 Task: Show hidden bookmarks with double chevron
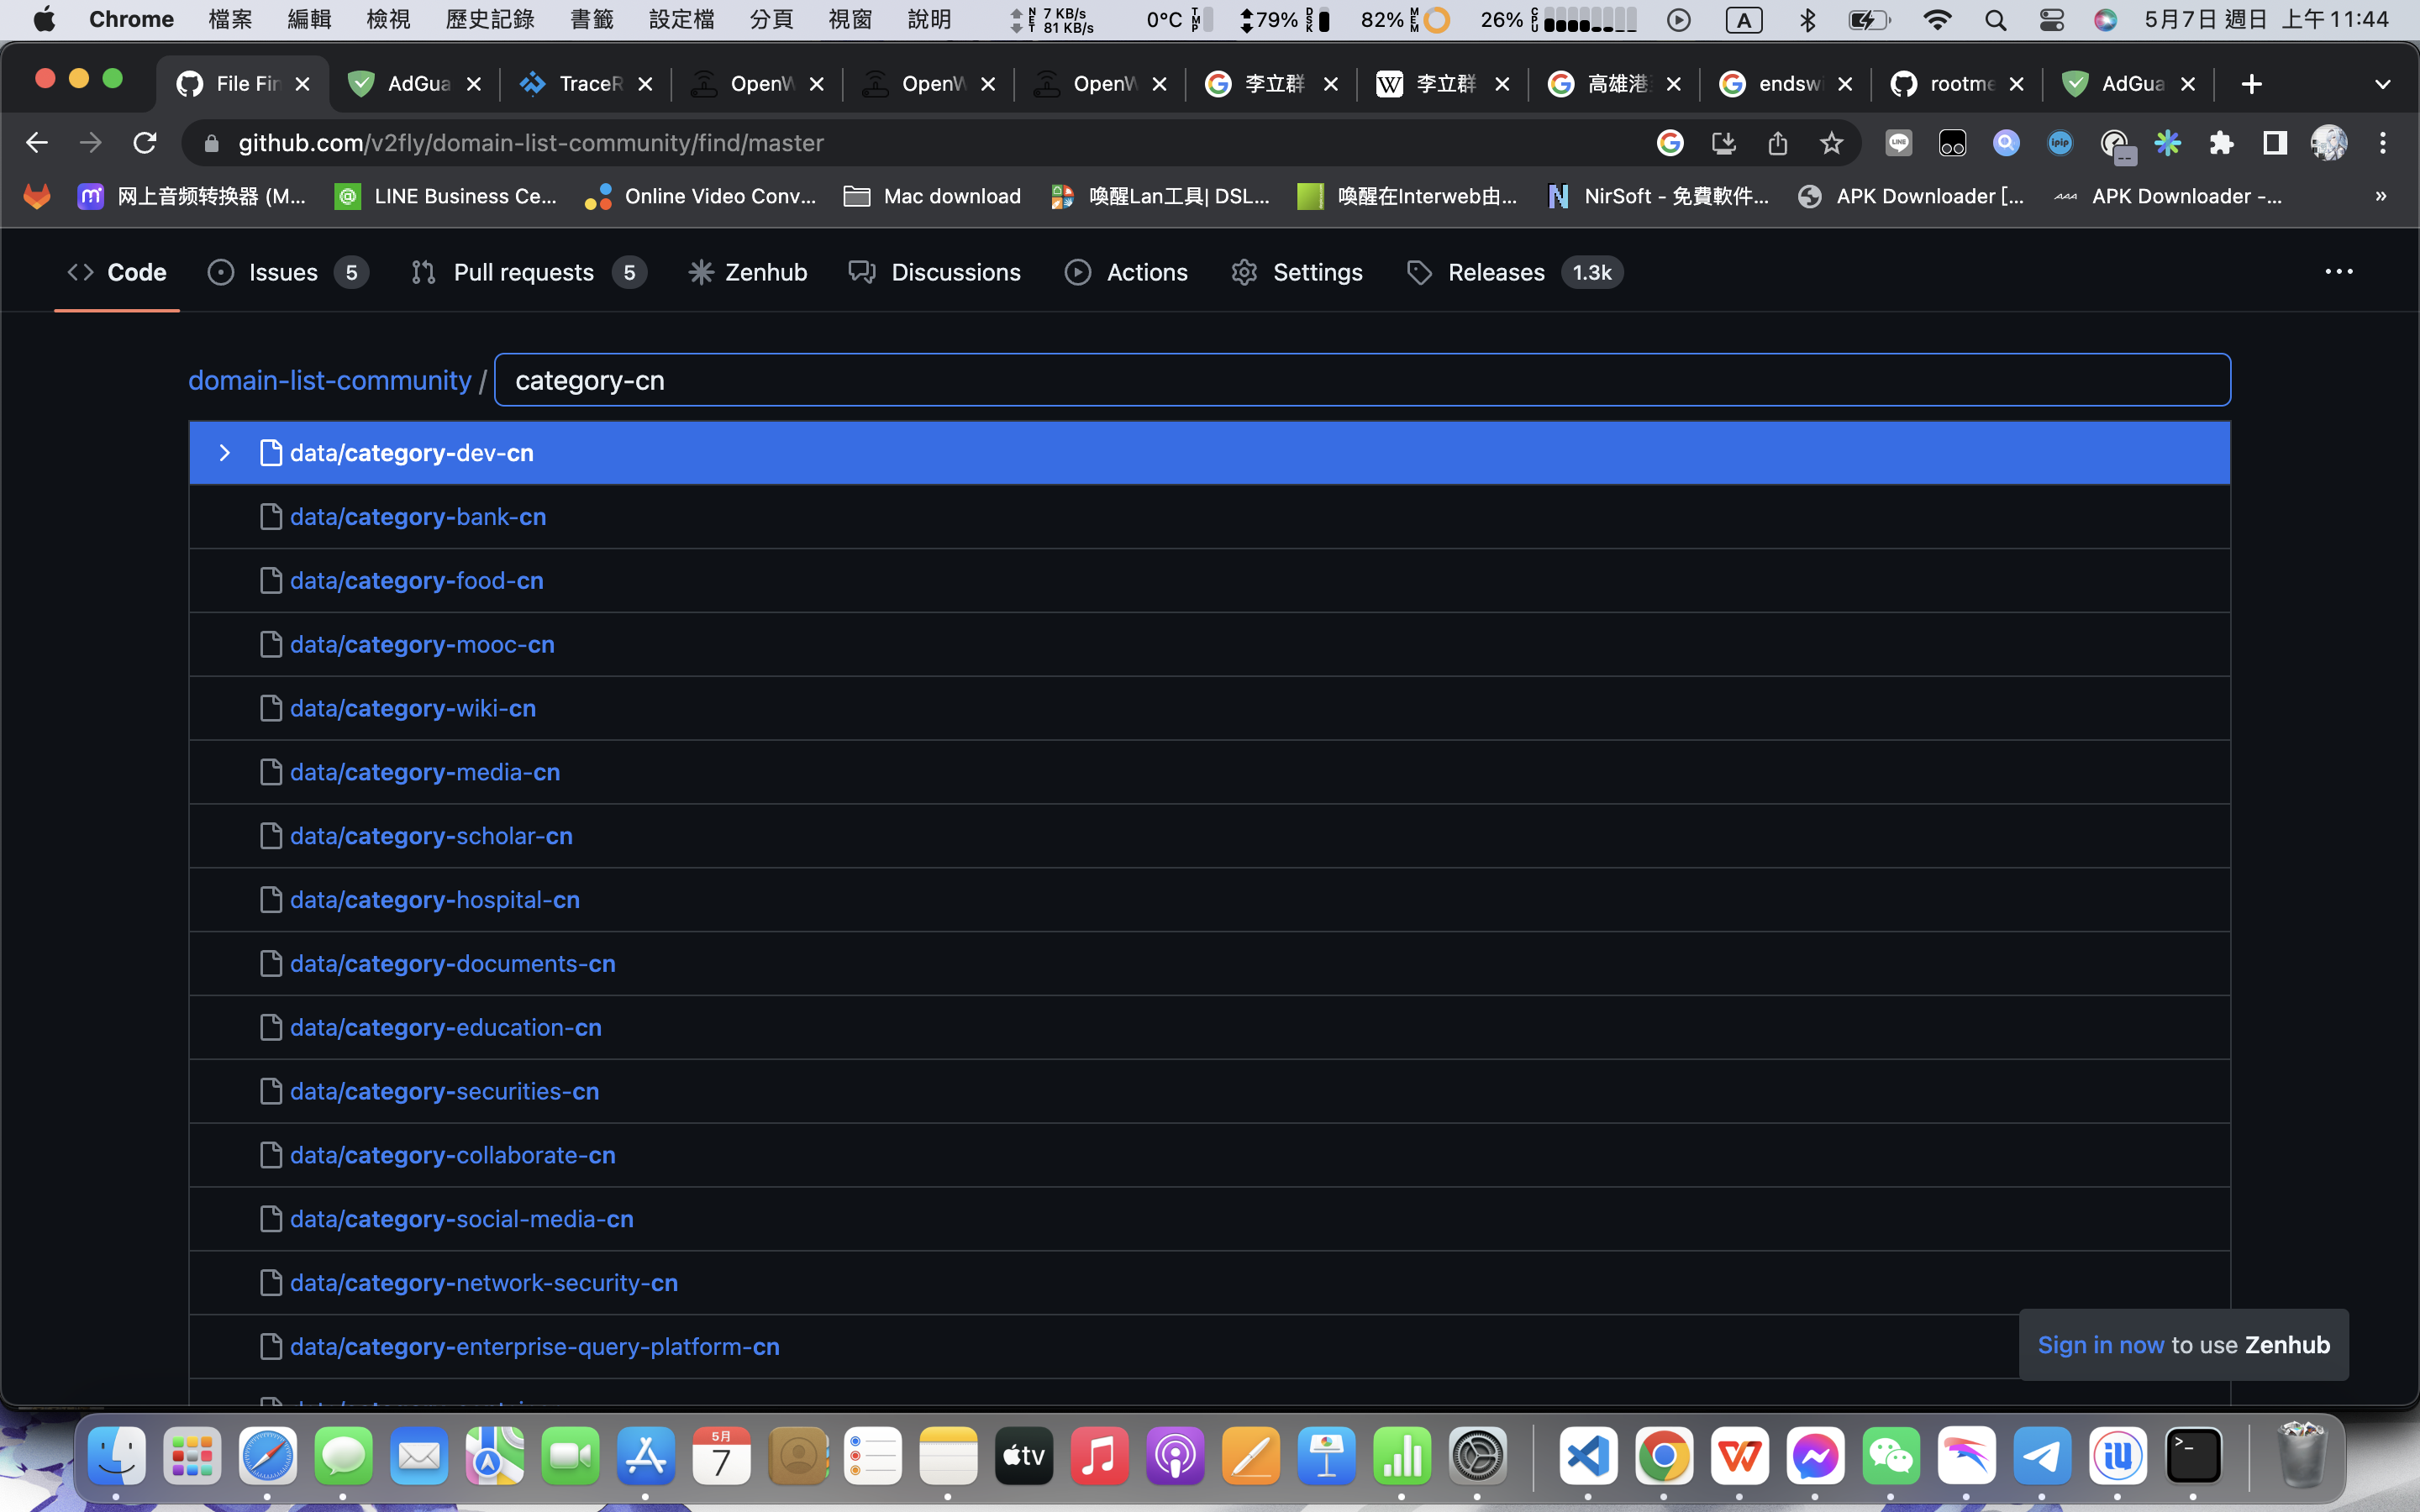point(2381,196)
